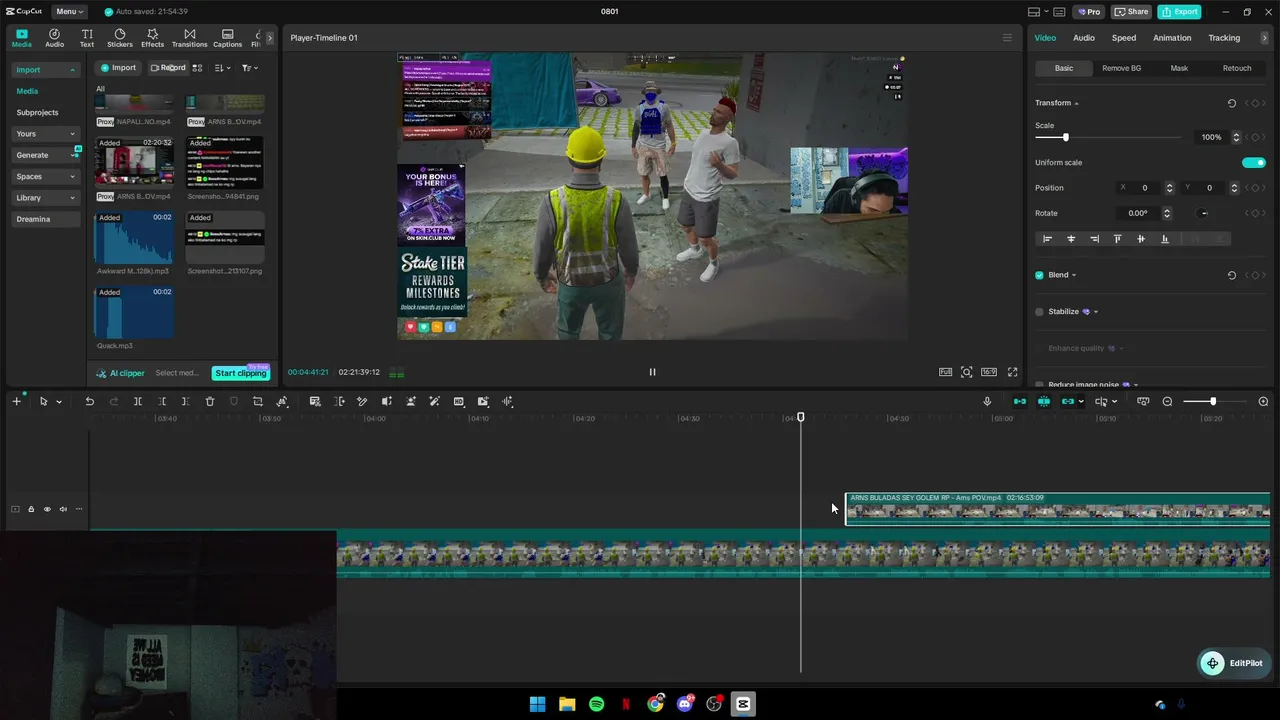
Task: Click the zoom in timeline magnifier icon
Action: click(x=1263, y=401)
